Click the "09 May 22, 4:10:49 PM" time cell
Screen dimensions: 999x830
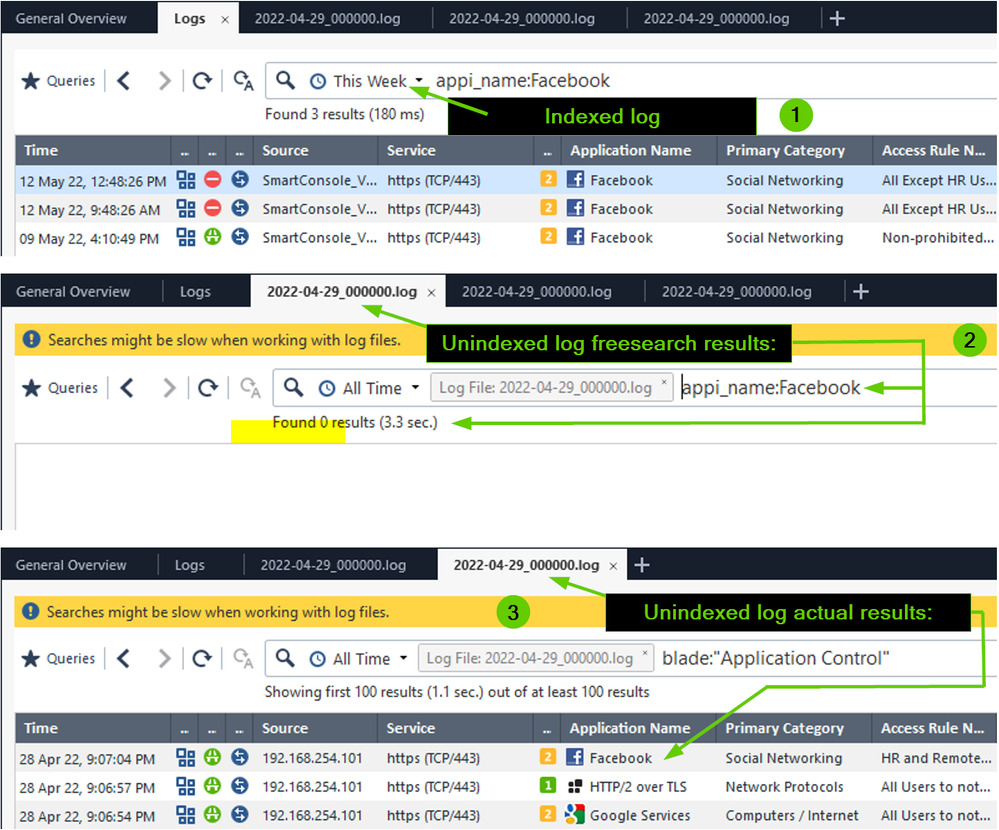tap(89, 239)
